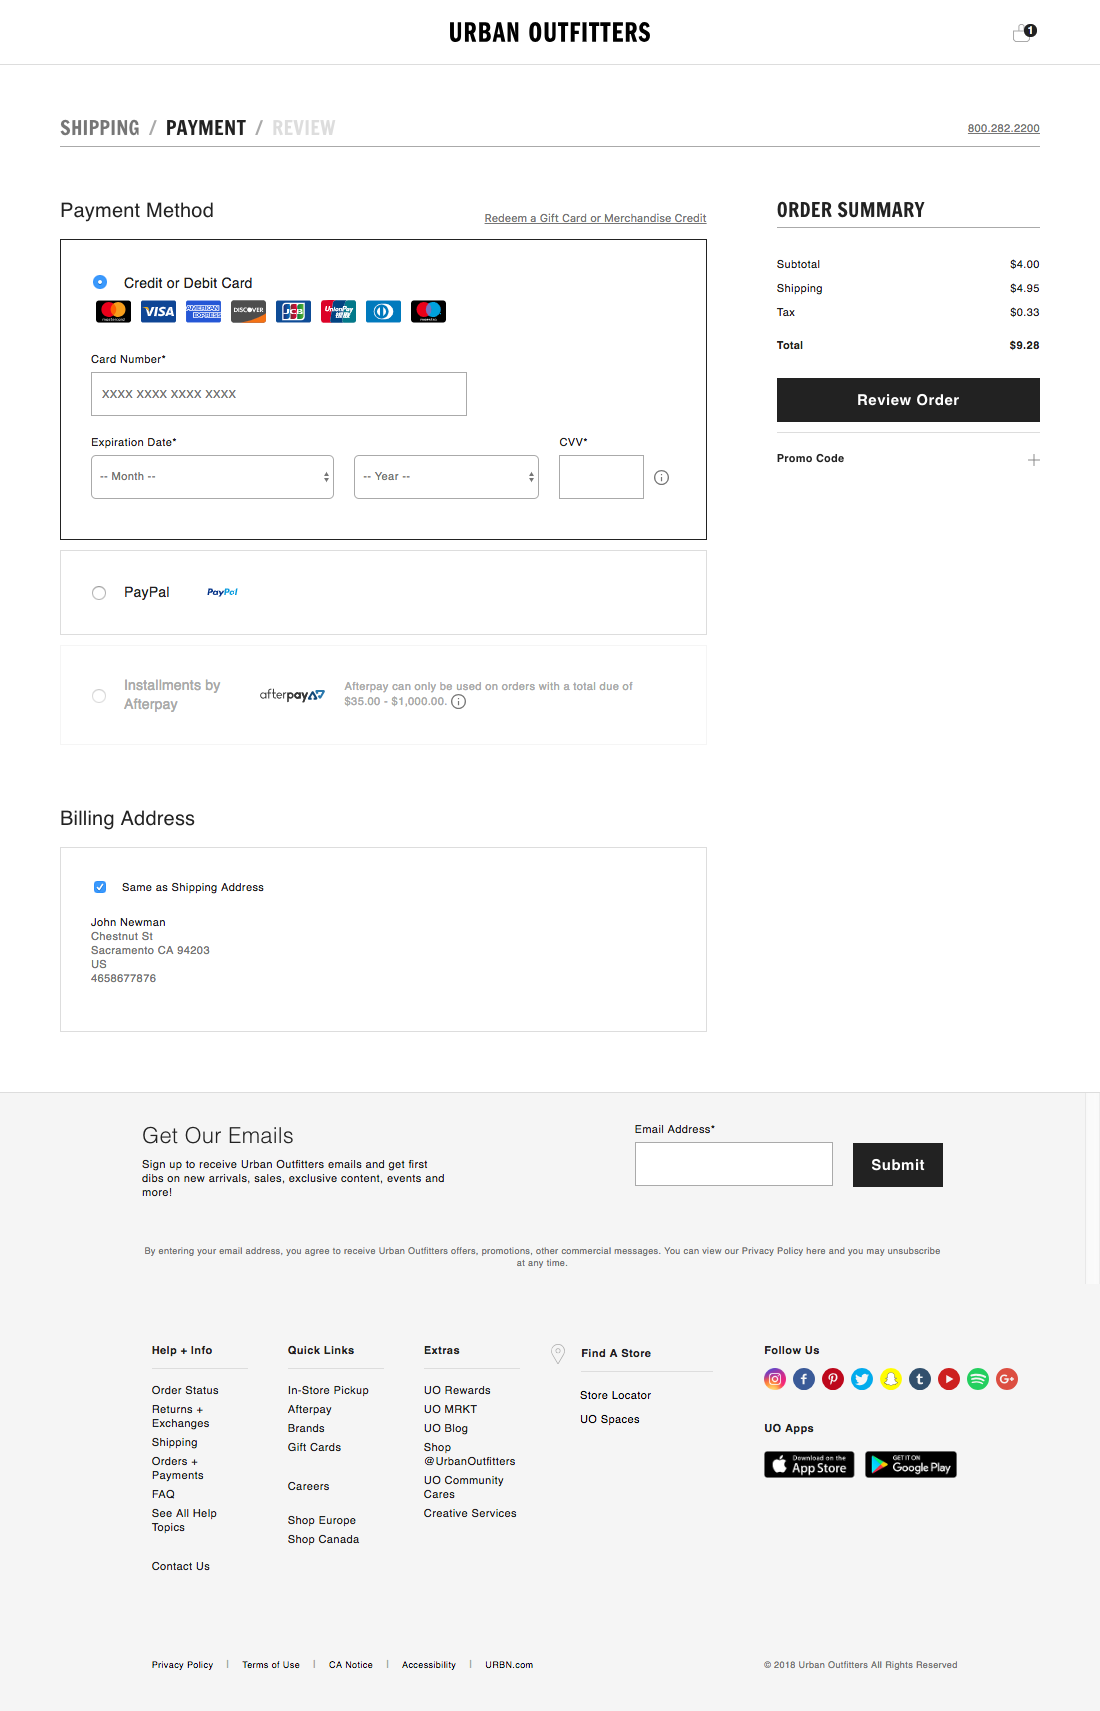
Task: Open In-Store Pickup link
Action: pos(328,1390)
